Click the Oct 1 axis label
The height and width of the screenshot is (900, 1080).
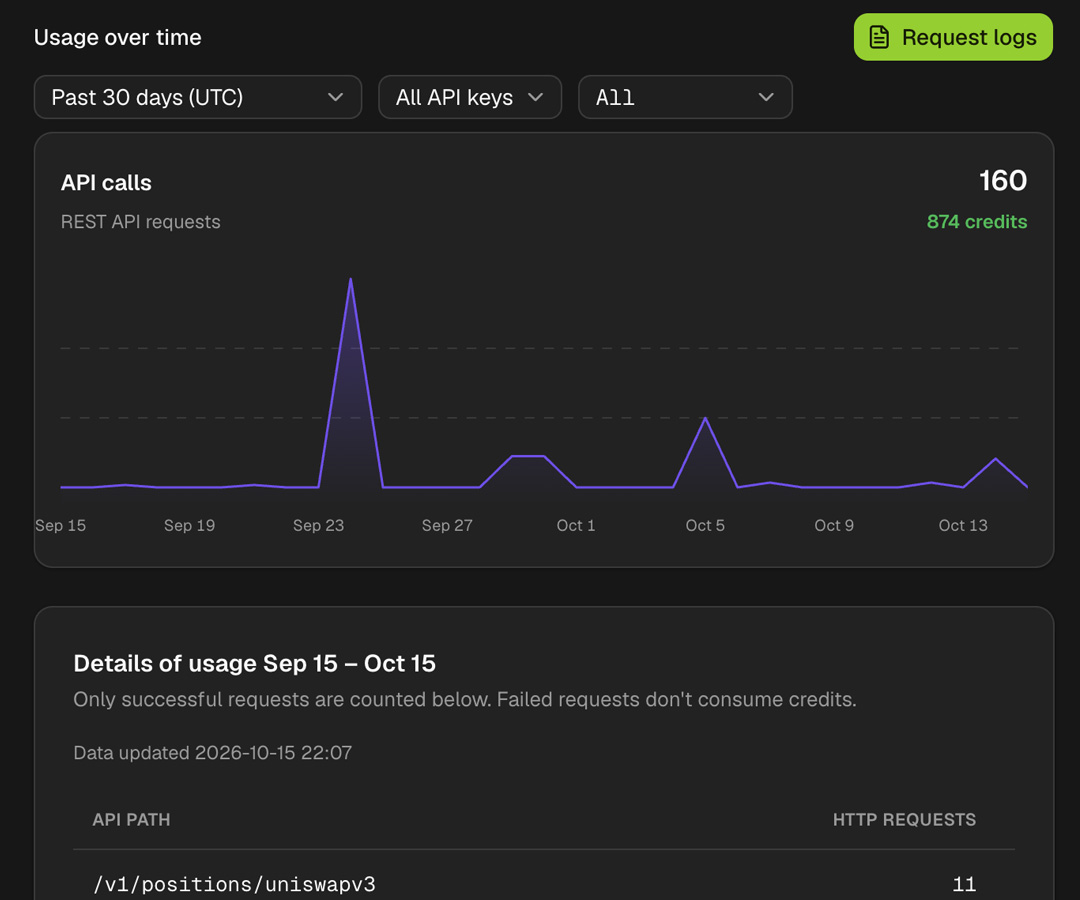tap(576, 525)
